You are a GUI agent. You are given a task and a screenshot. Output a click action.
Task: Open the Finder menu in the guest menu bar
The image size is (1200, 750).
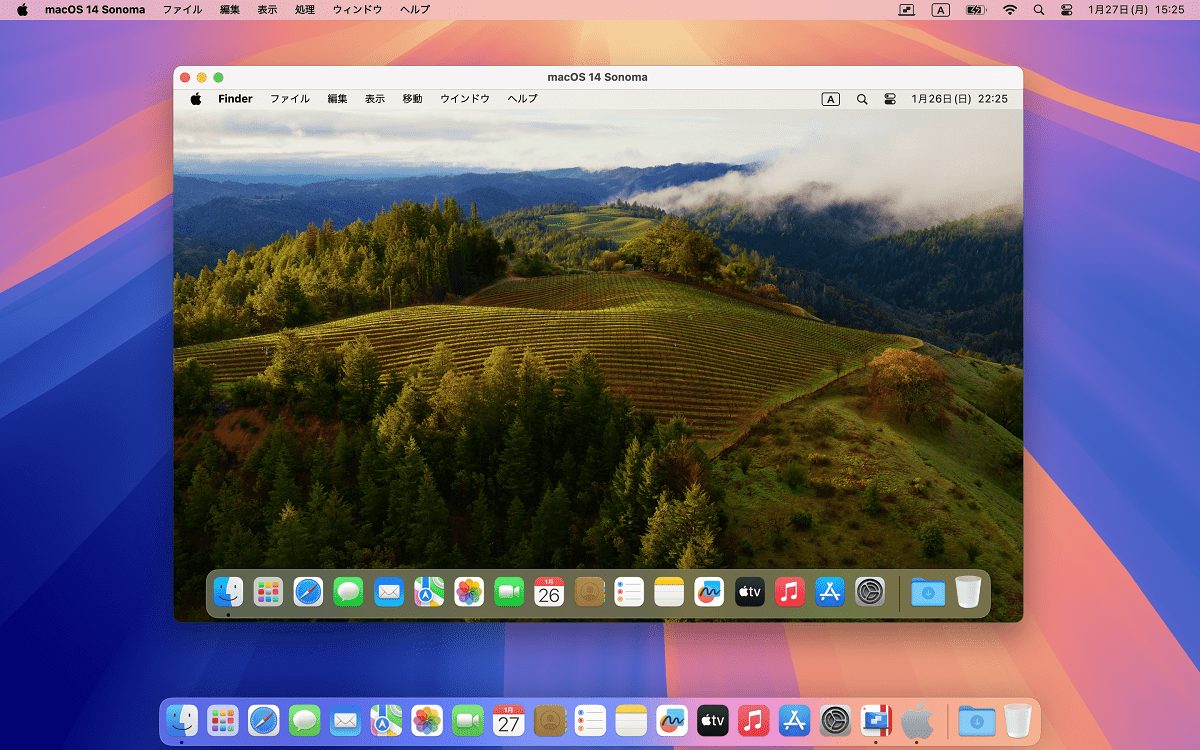[235, 99]
